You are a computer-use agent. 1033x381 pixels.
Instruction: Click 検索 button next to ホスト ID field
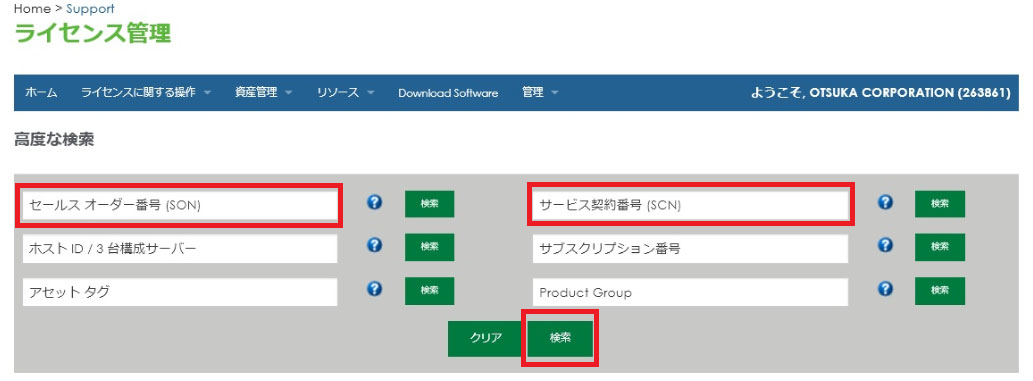click(430, 247)
